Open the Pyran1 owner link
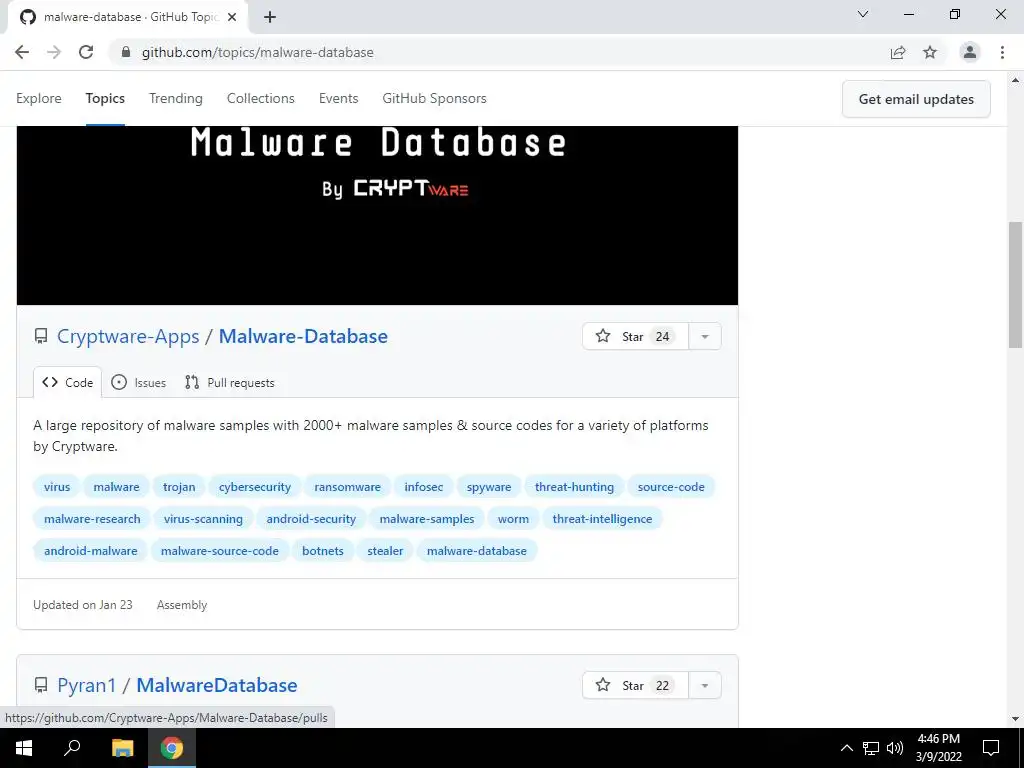Viewport: 1024px width, 768px height. pos(86,685)
